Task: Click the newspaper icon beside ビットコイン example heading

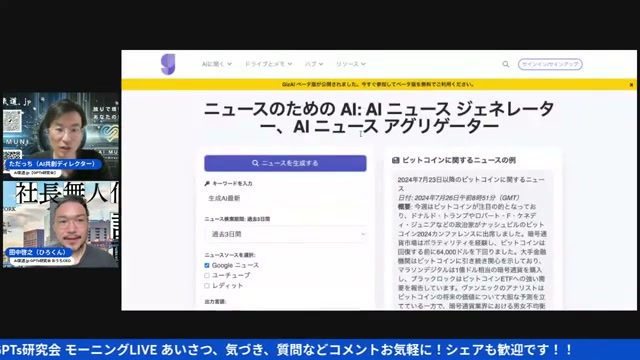Action: 396,160
